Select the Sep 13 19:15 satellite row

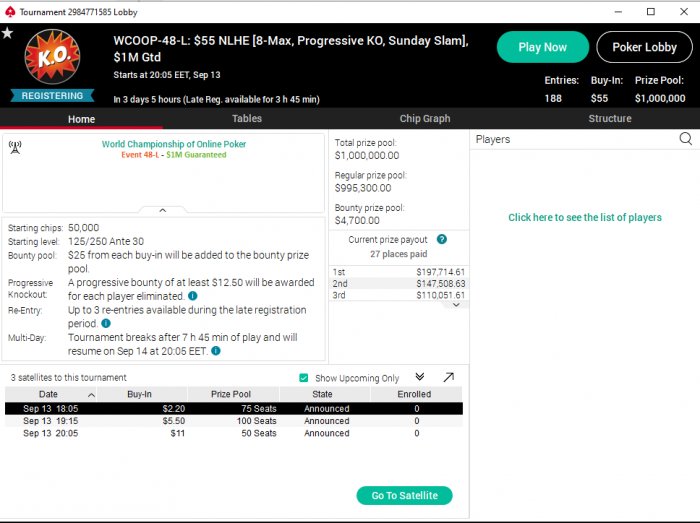(x=234, y=421)
